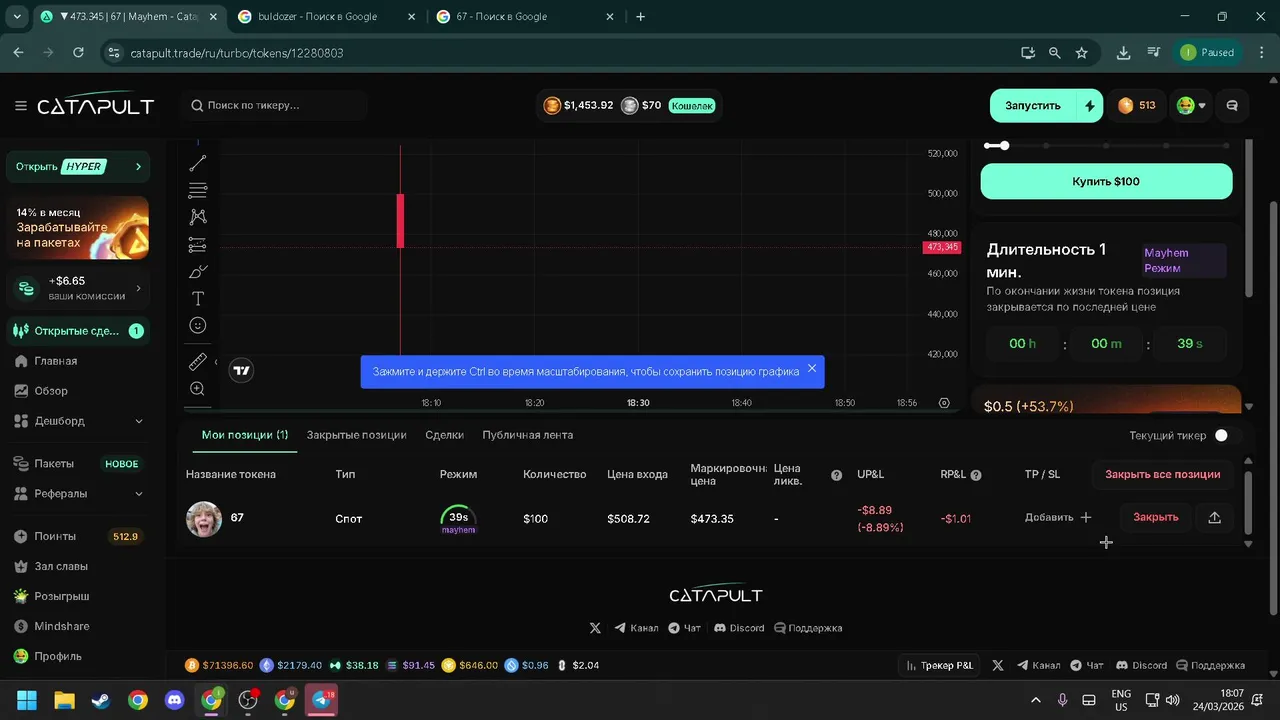Open the $91.45 Solana ticker

click(410, 665)
